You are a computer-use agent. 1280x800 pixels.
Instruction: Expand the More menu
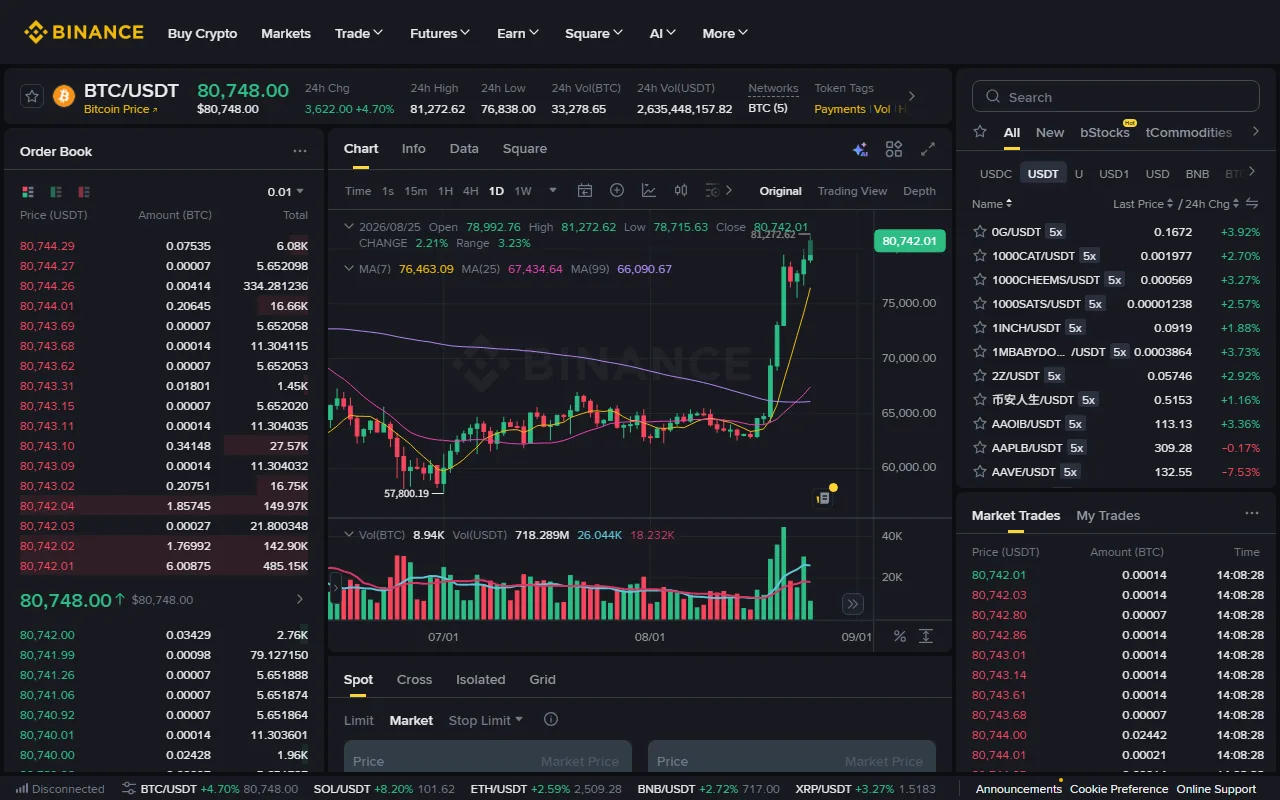pos(726,33)
